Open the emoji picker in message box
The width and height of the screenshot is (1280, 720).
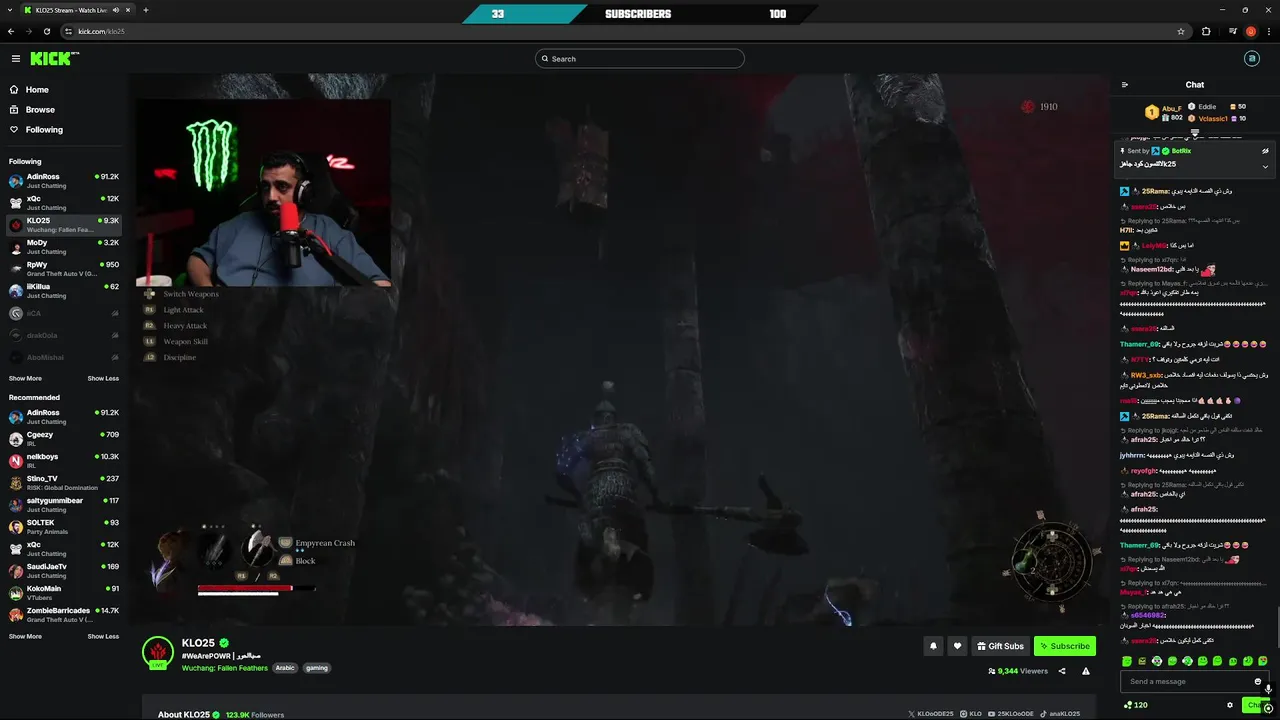[1258, 682]
